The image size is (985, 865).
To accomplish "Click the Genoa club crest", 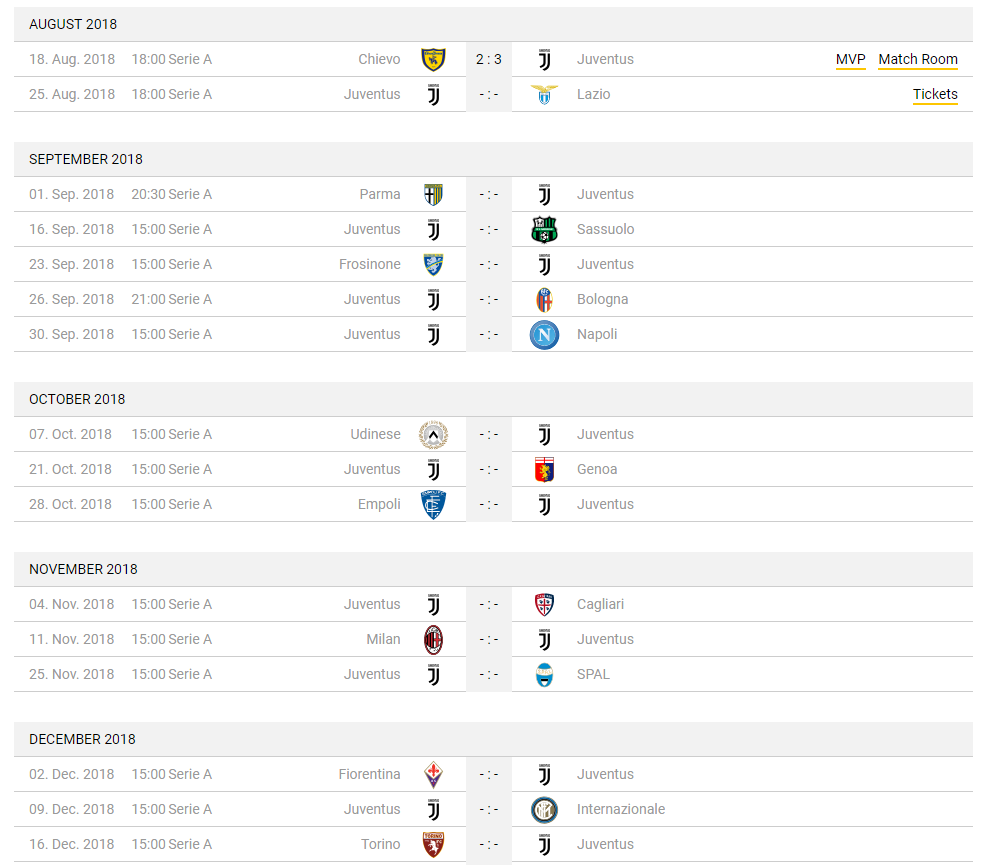I will 544,469.
